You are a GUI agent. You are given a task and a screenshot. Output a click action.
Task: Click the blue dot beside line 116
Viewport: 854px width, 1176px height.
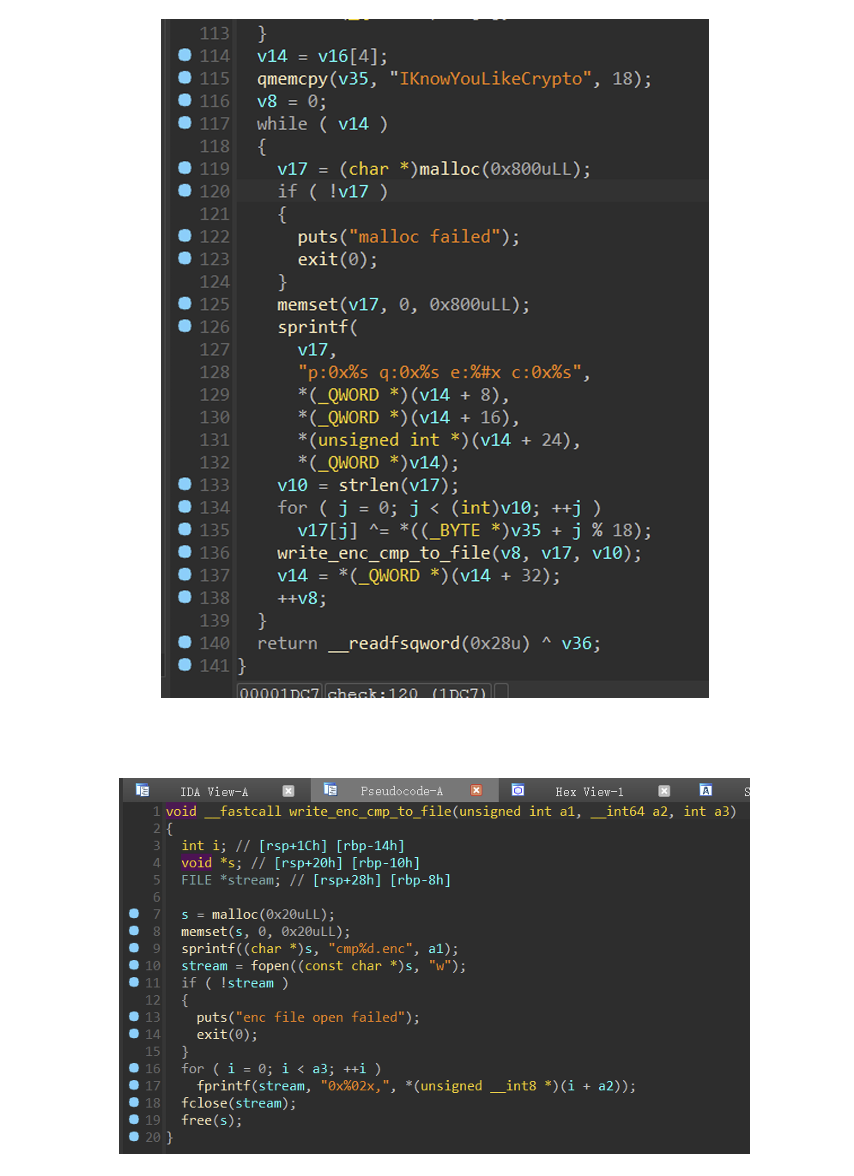pos(184,100)
